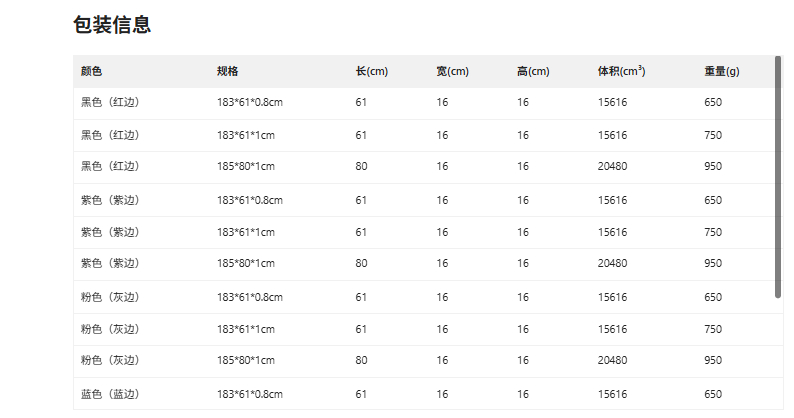
Task: Select 185*80*1cm spec in 粉色（灰边）row
Action: coord(245,360)
